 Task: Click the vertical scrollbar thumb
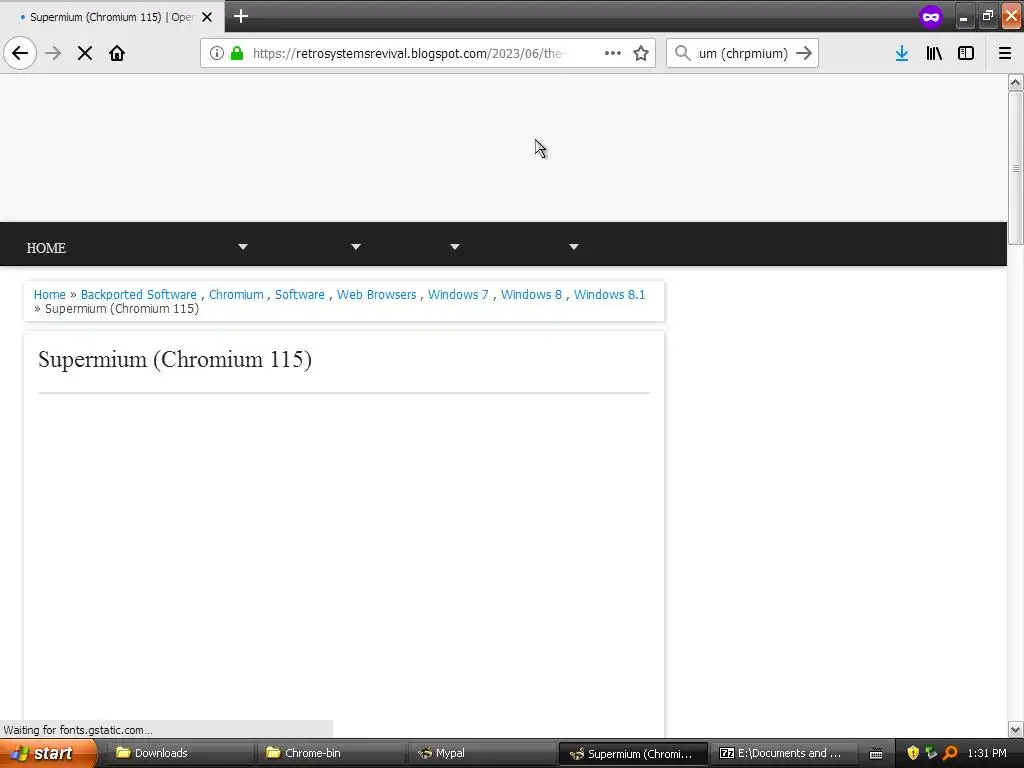(1015, 168)
